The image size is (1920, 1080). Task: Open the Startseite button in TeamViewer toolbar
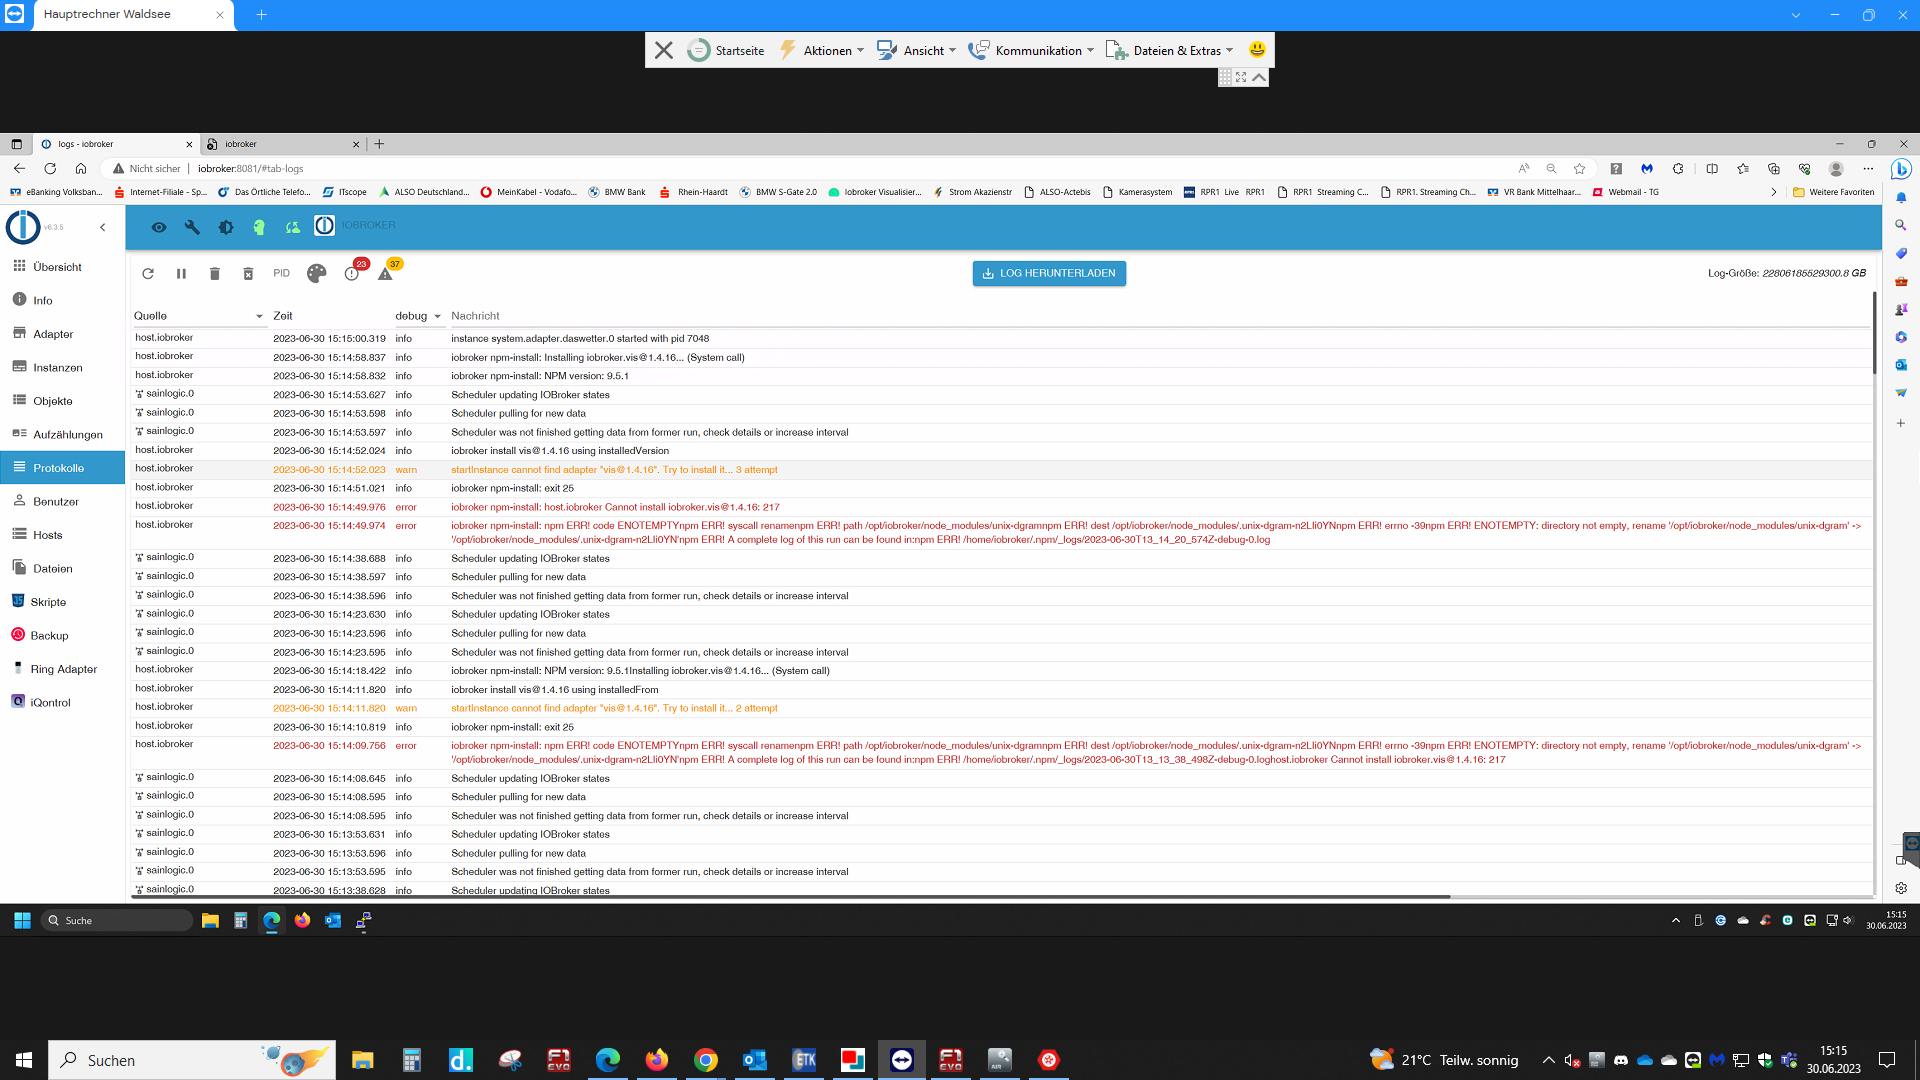point(727,50)
